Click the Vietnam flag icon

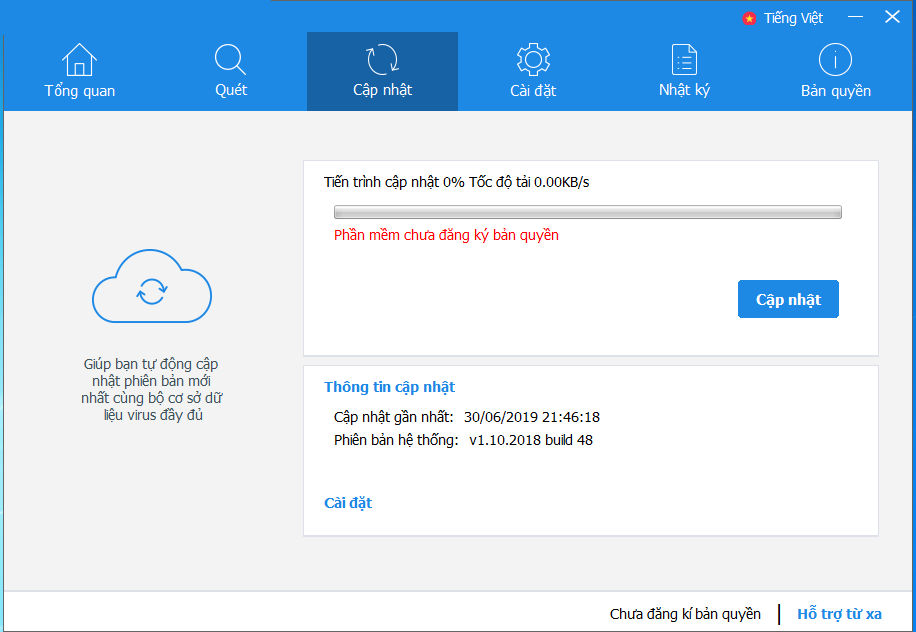coord(749,18)
